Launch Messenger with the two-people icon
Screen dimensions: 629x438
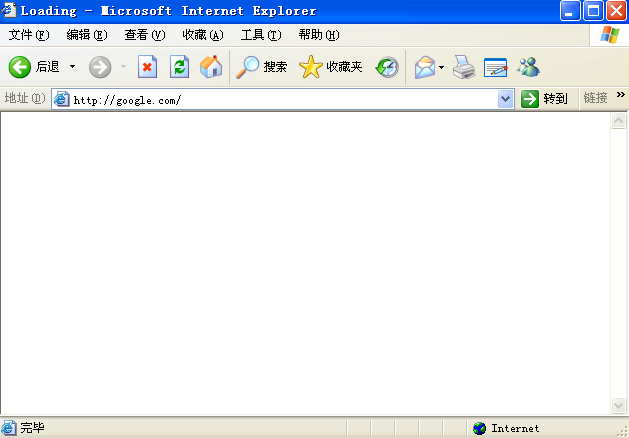[x=528, y=67]
